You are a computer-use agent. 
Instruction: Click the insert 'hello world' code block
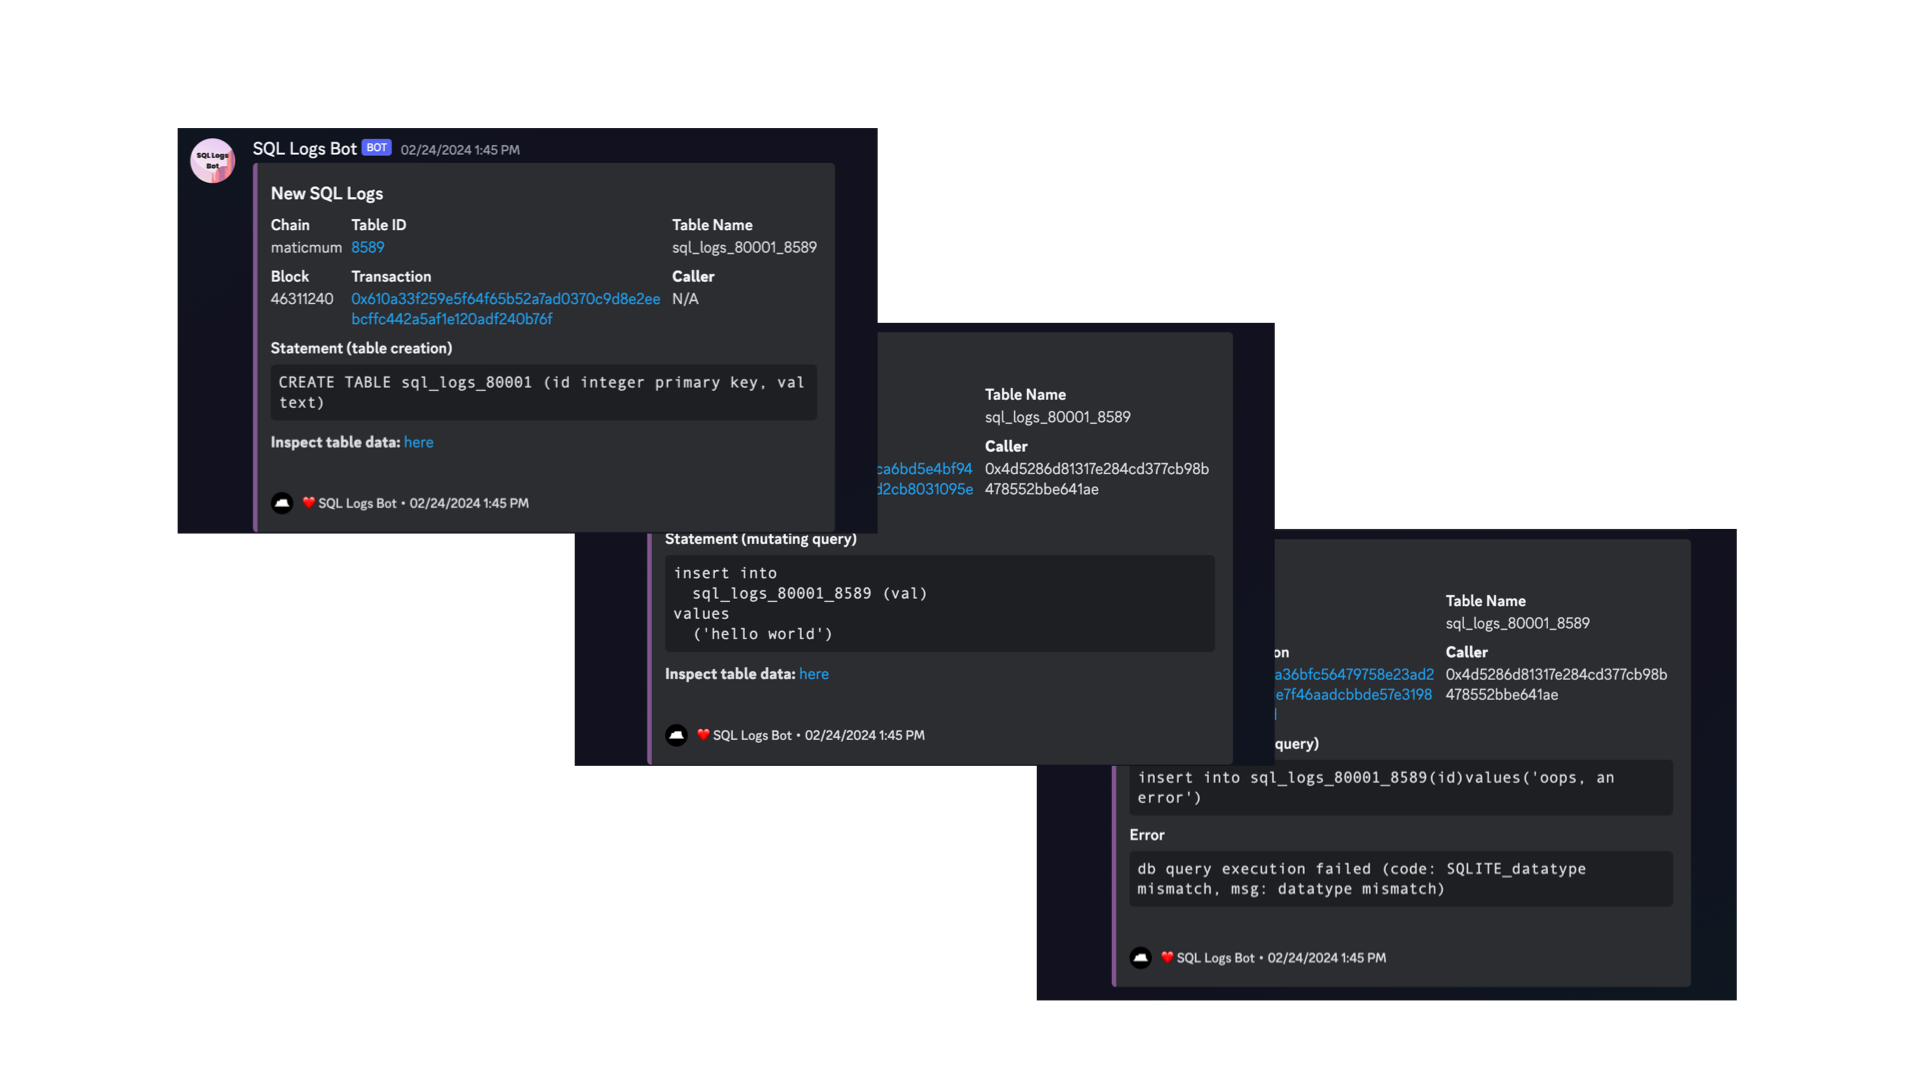(939, 603)
